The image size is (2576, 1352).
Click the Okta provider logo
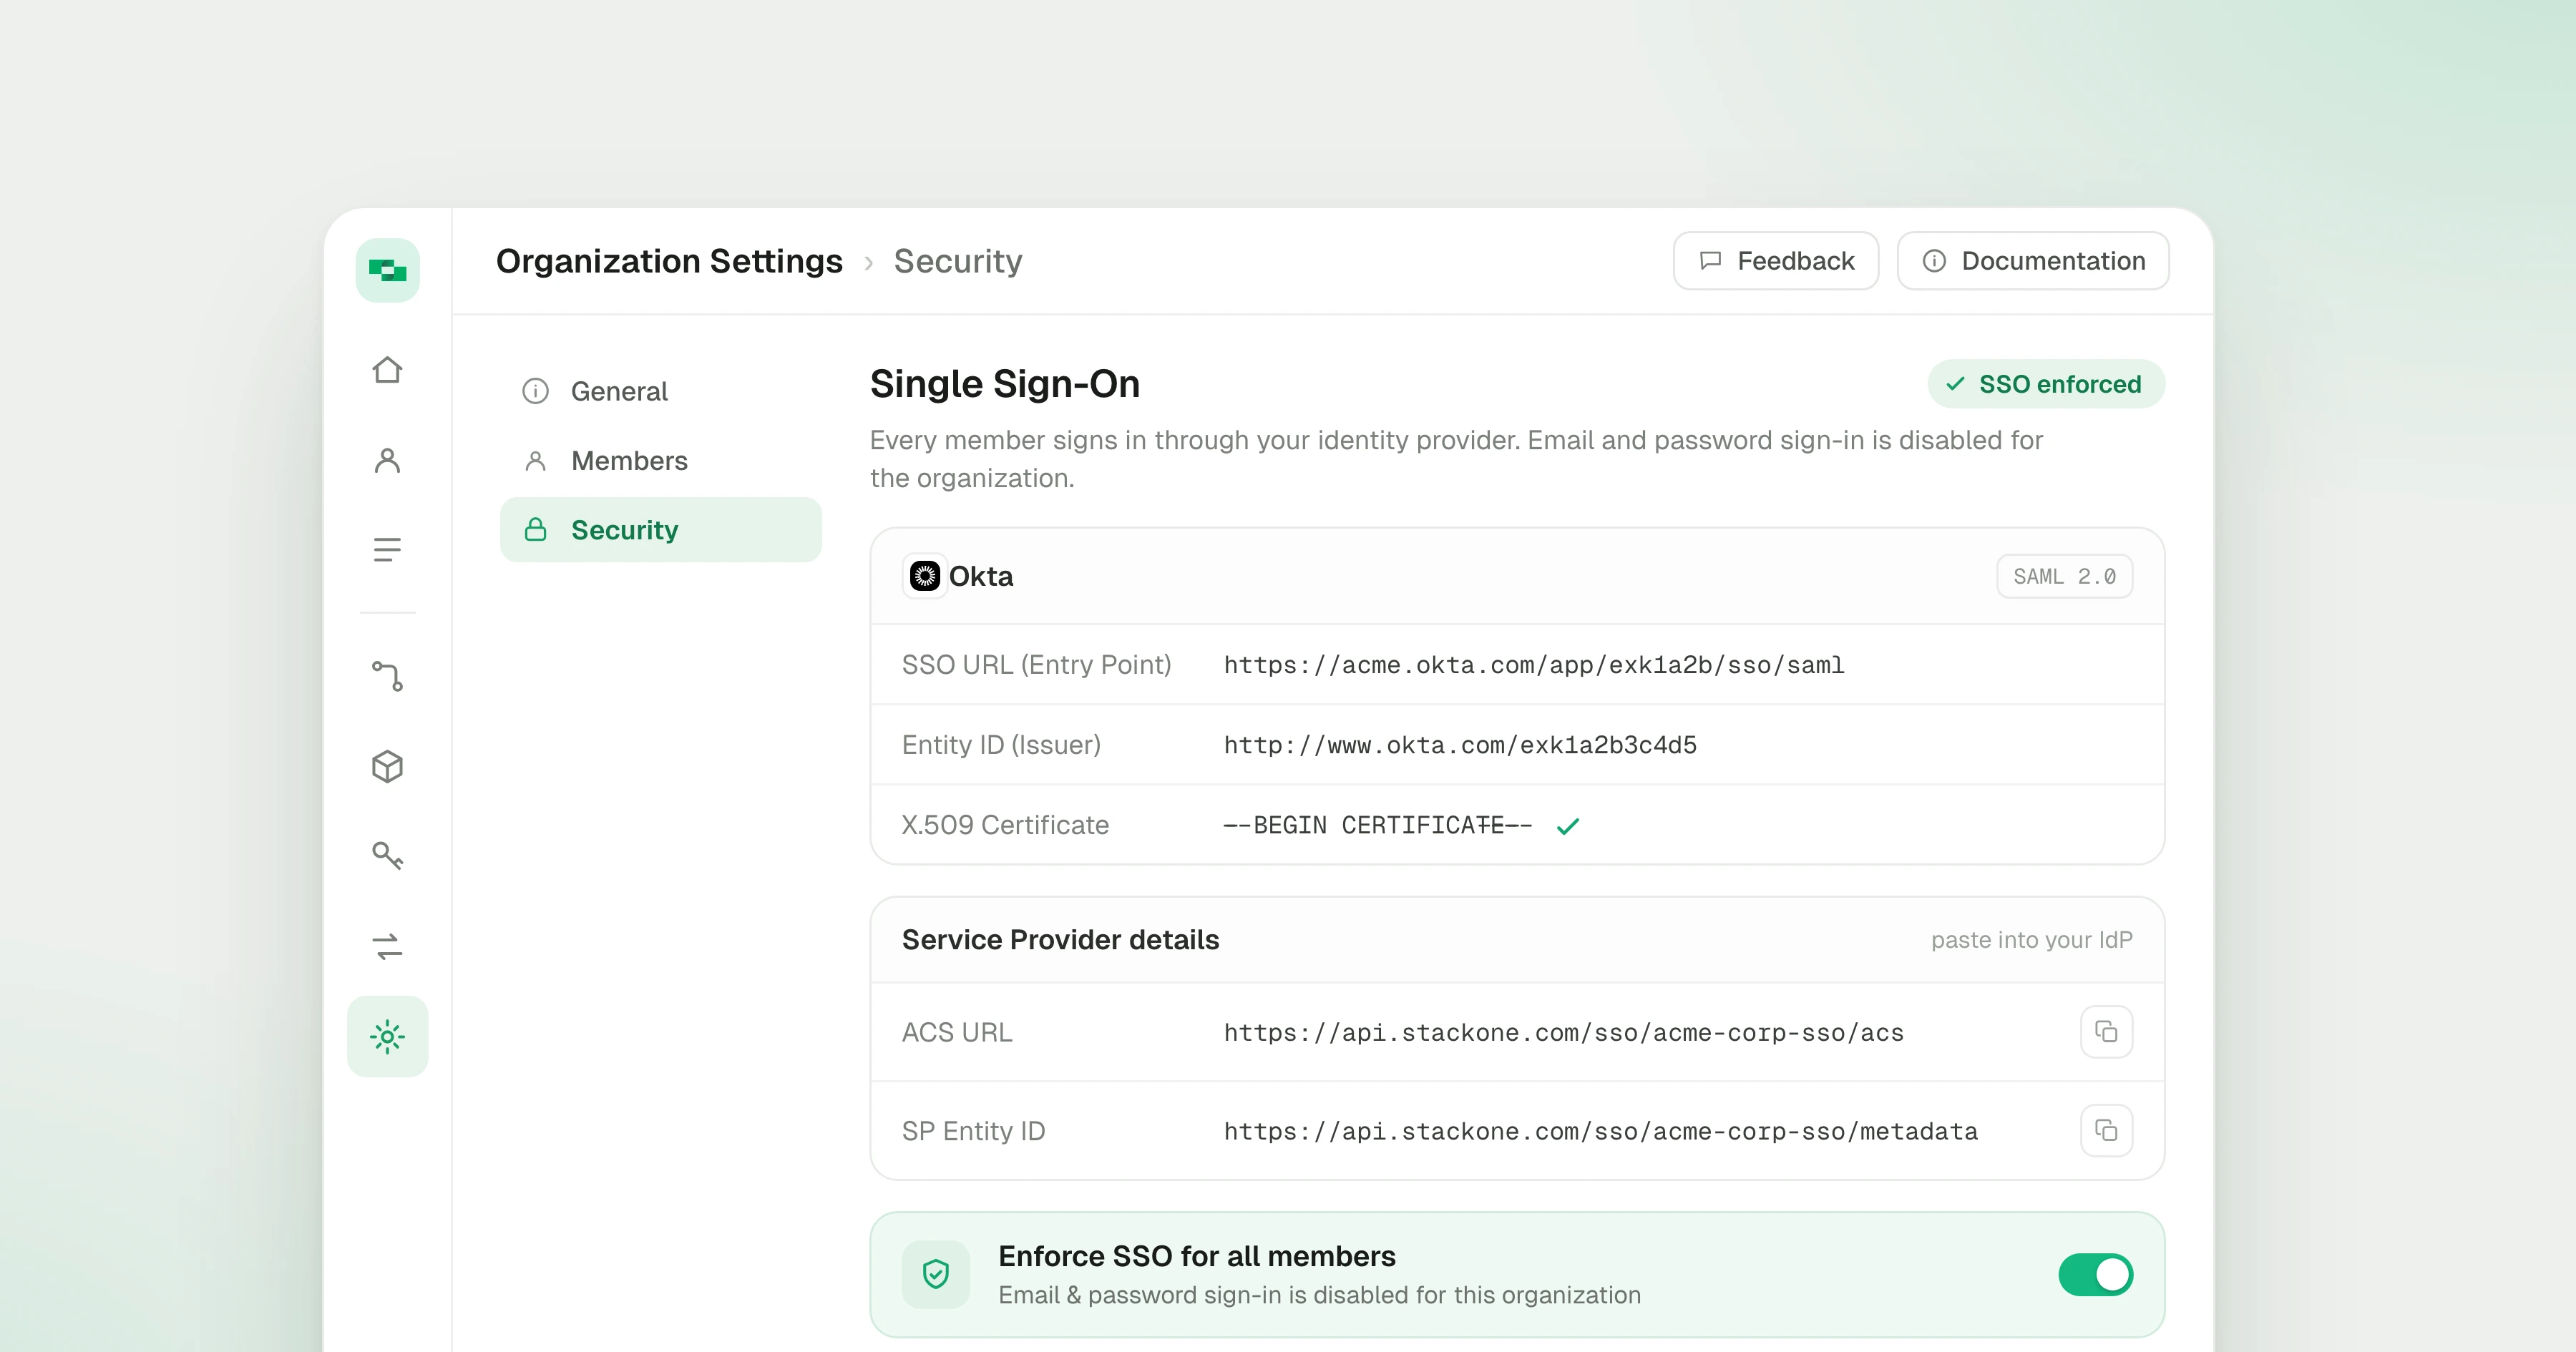(925, 576)
